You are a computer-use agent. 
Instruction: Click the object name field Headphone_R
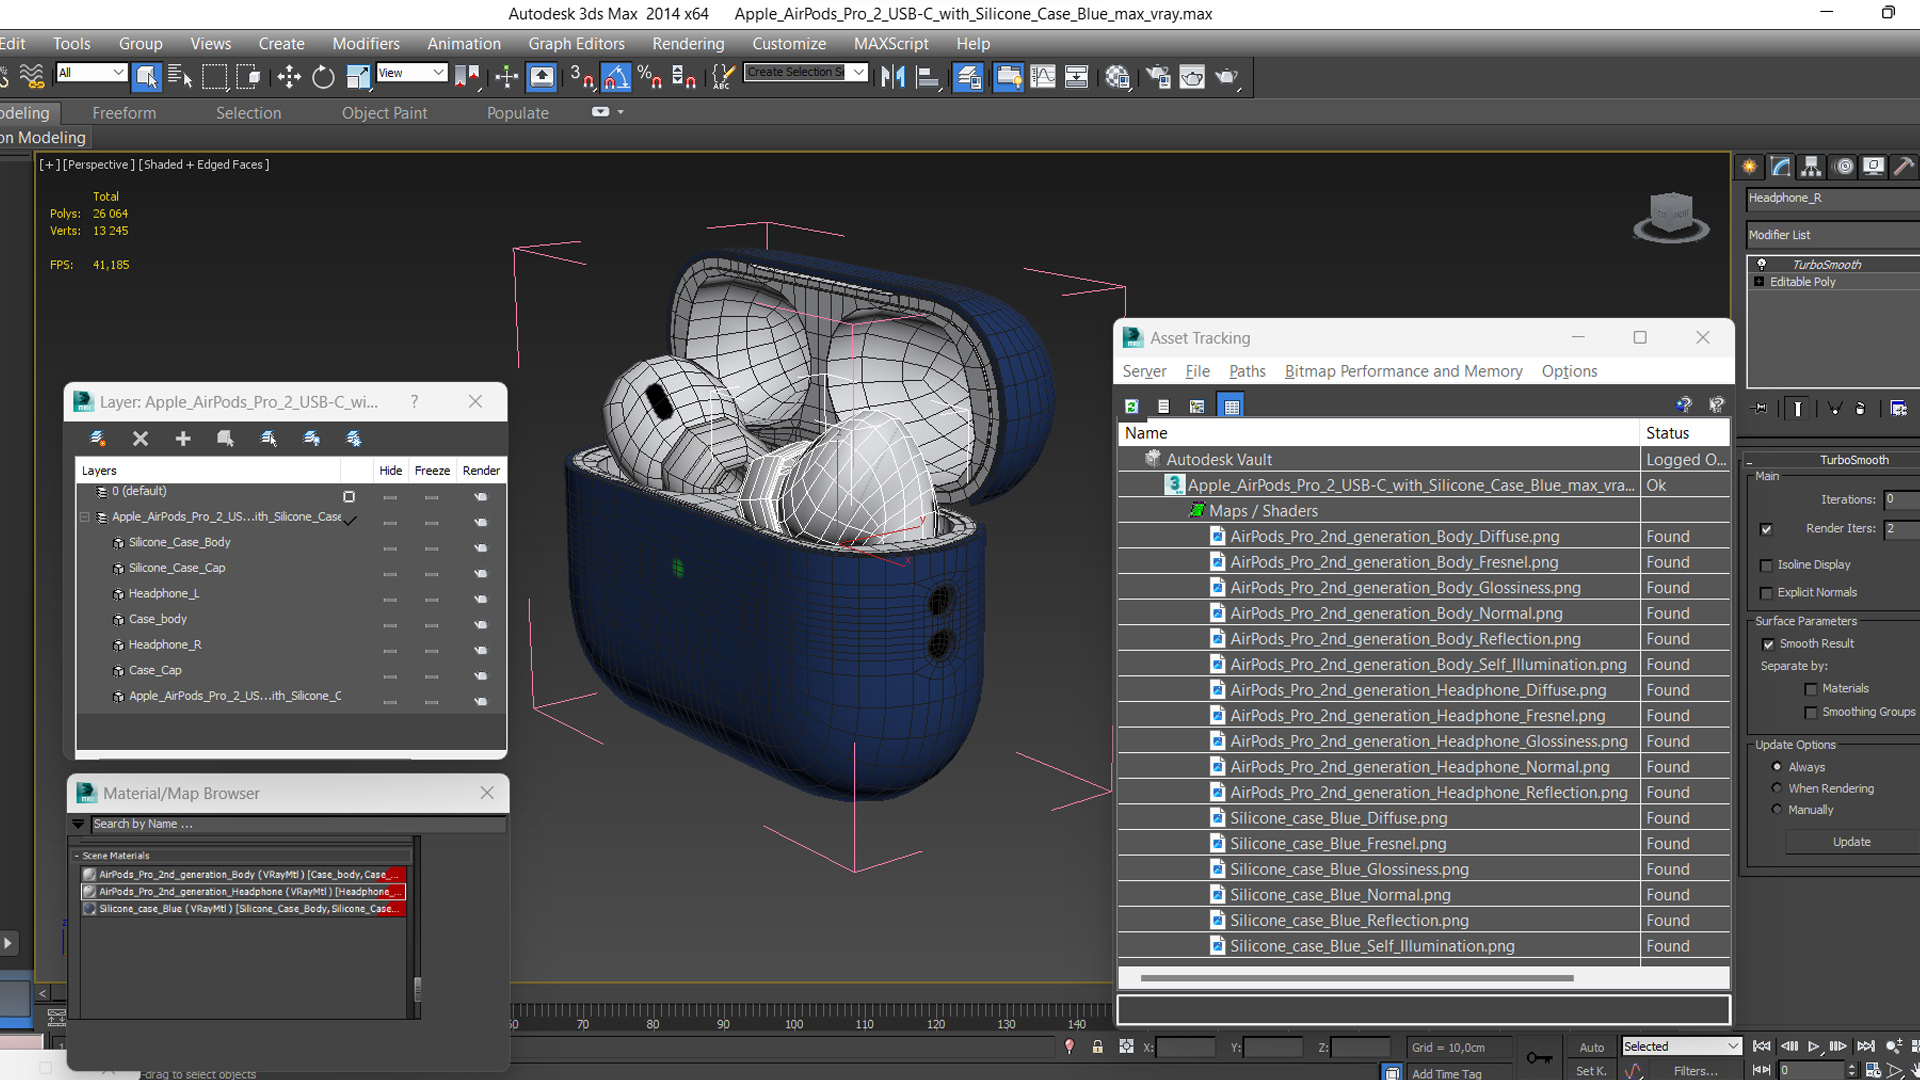1832,198
